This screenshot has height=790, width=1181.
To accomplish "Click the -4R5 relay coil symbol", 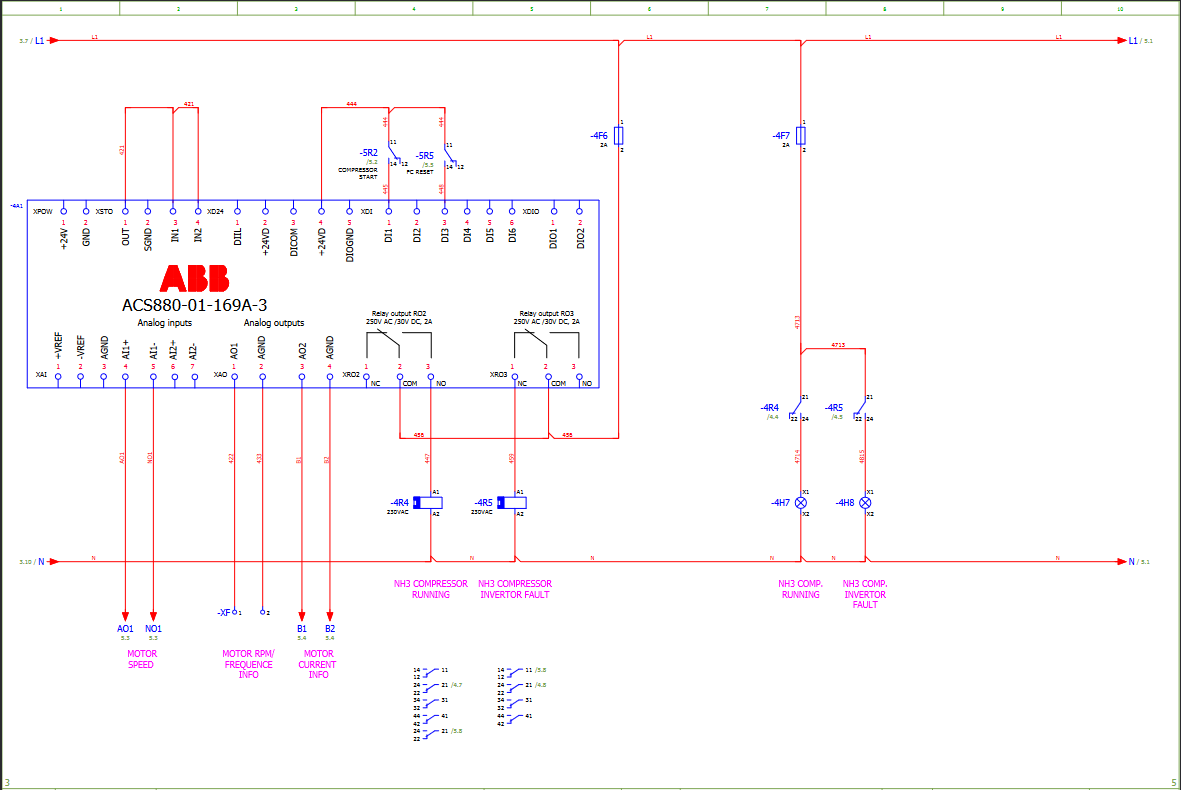I will click(512, 502).
